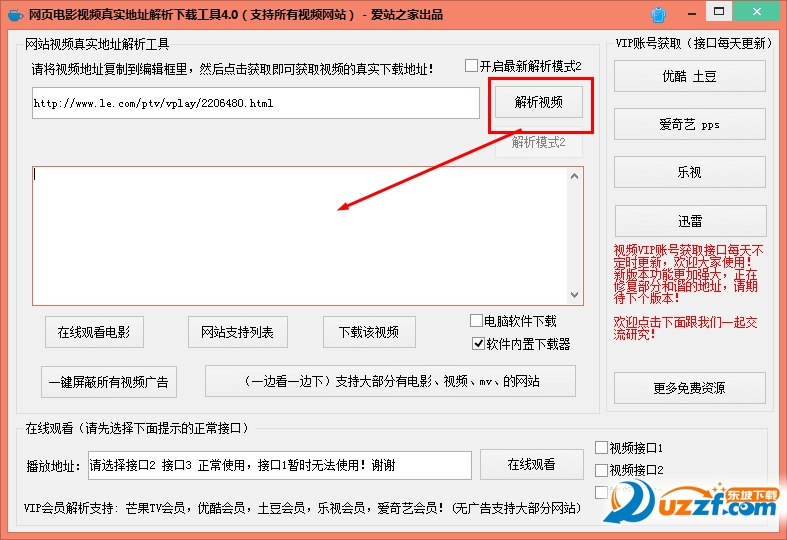
Task: Click 一键屏蔽所有视频广告 button
Action: (109, 382)
